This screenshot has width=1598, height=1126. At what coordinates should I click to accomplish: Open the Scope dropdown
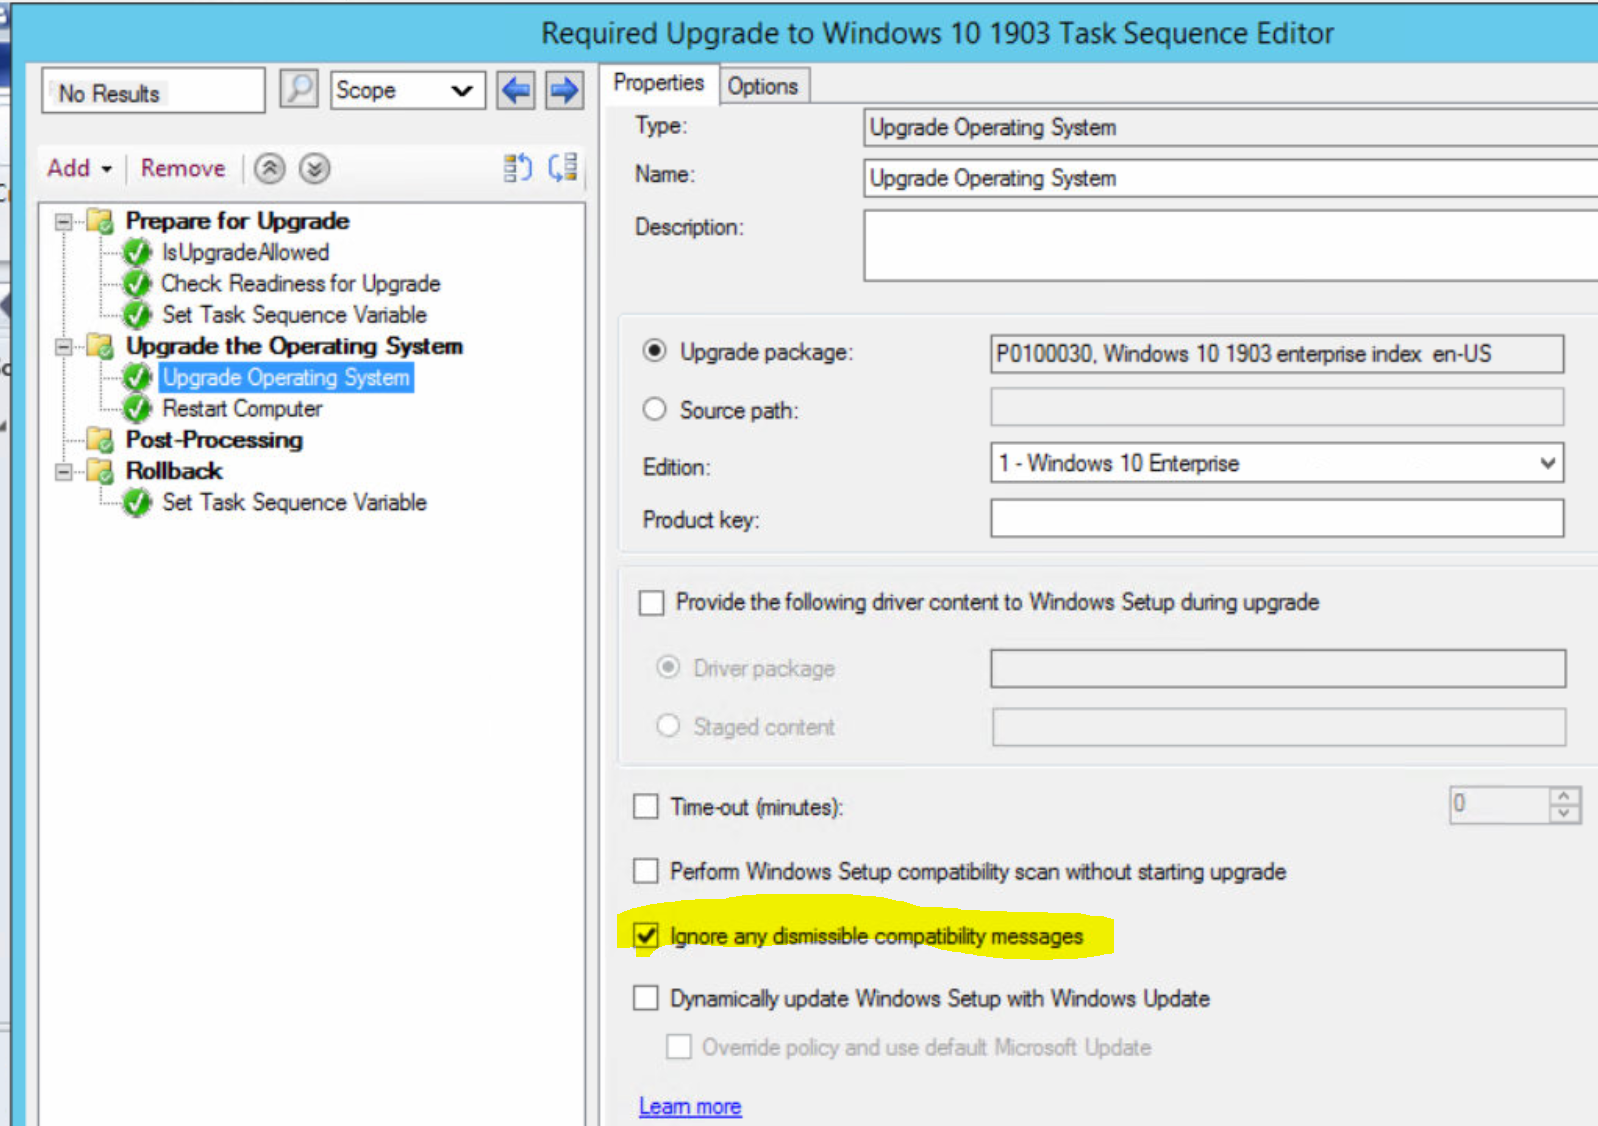pos(408,91)
